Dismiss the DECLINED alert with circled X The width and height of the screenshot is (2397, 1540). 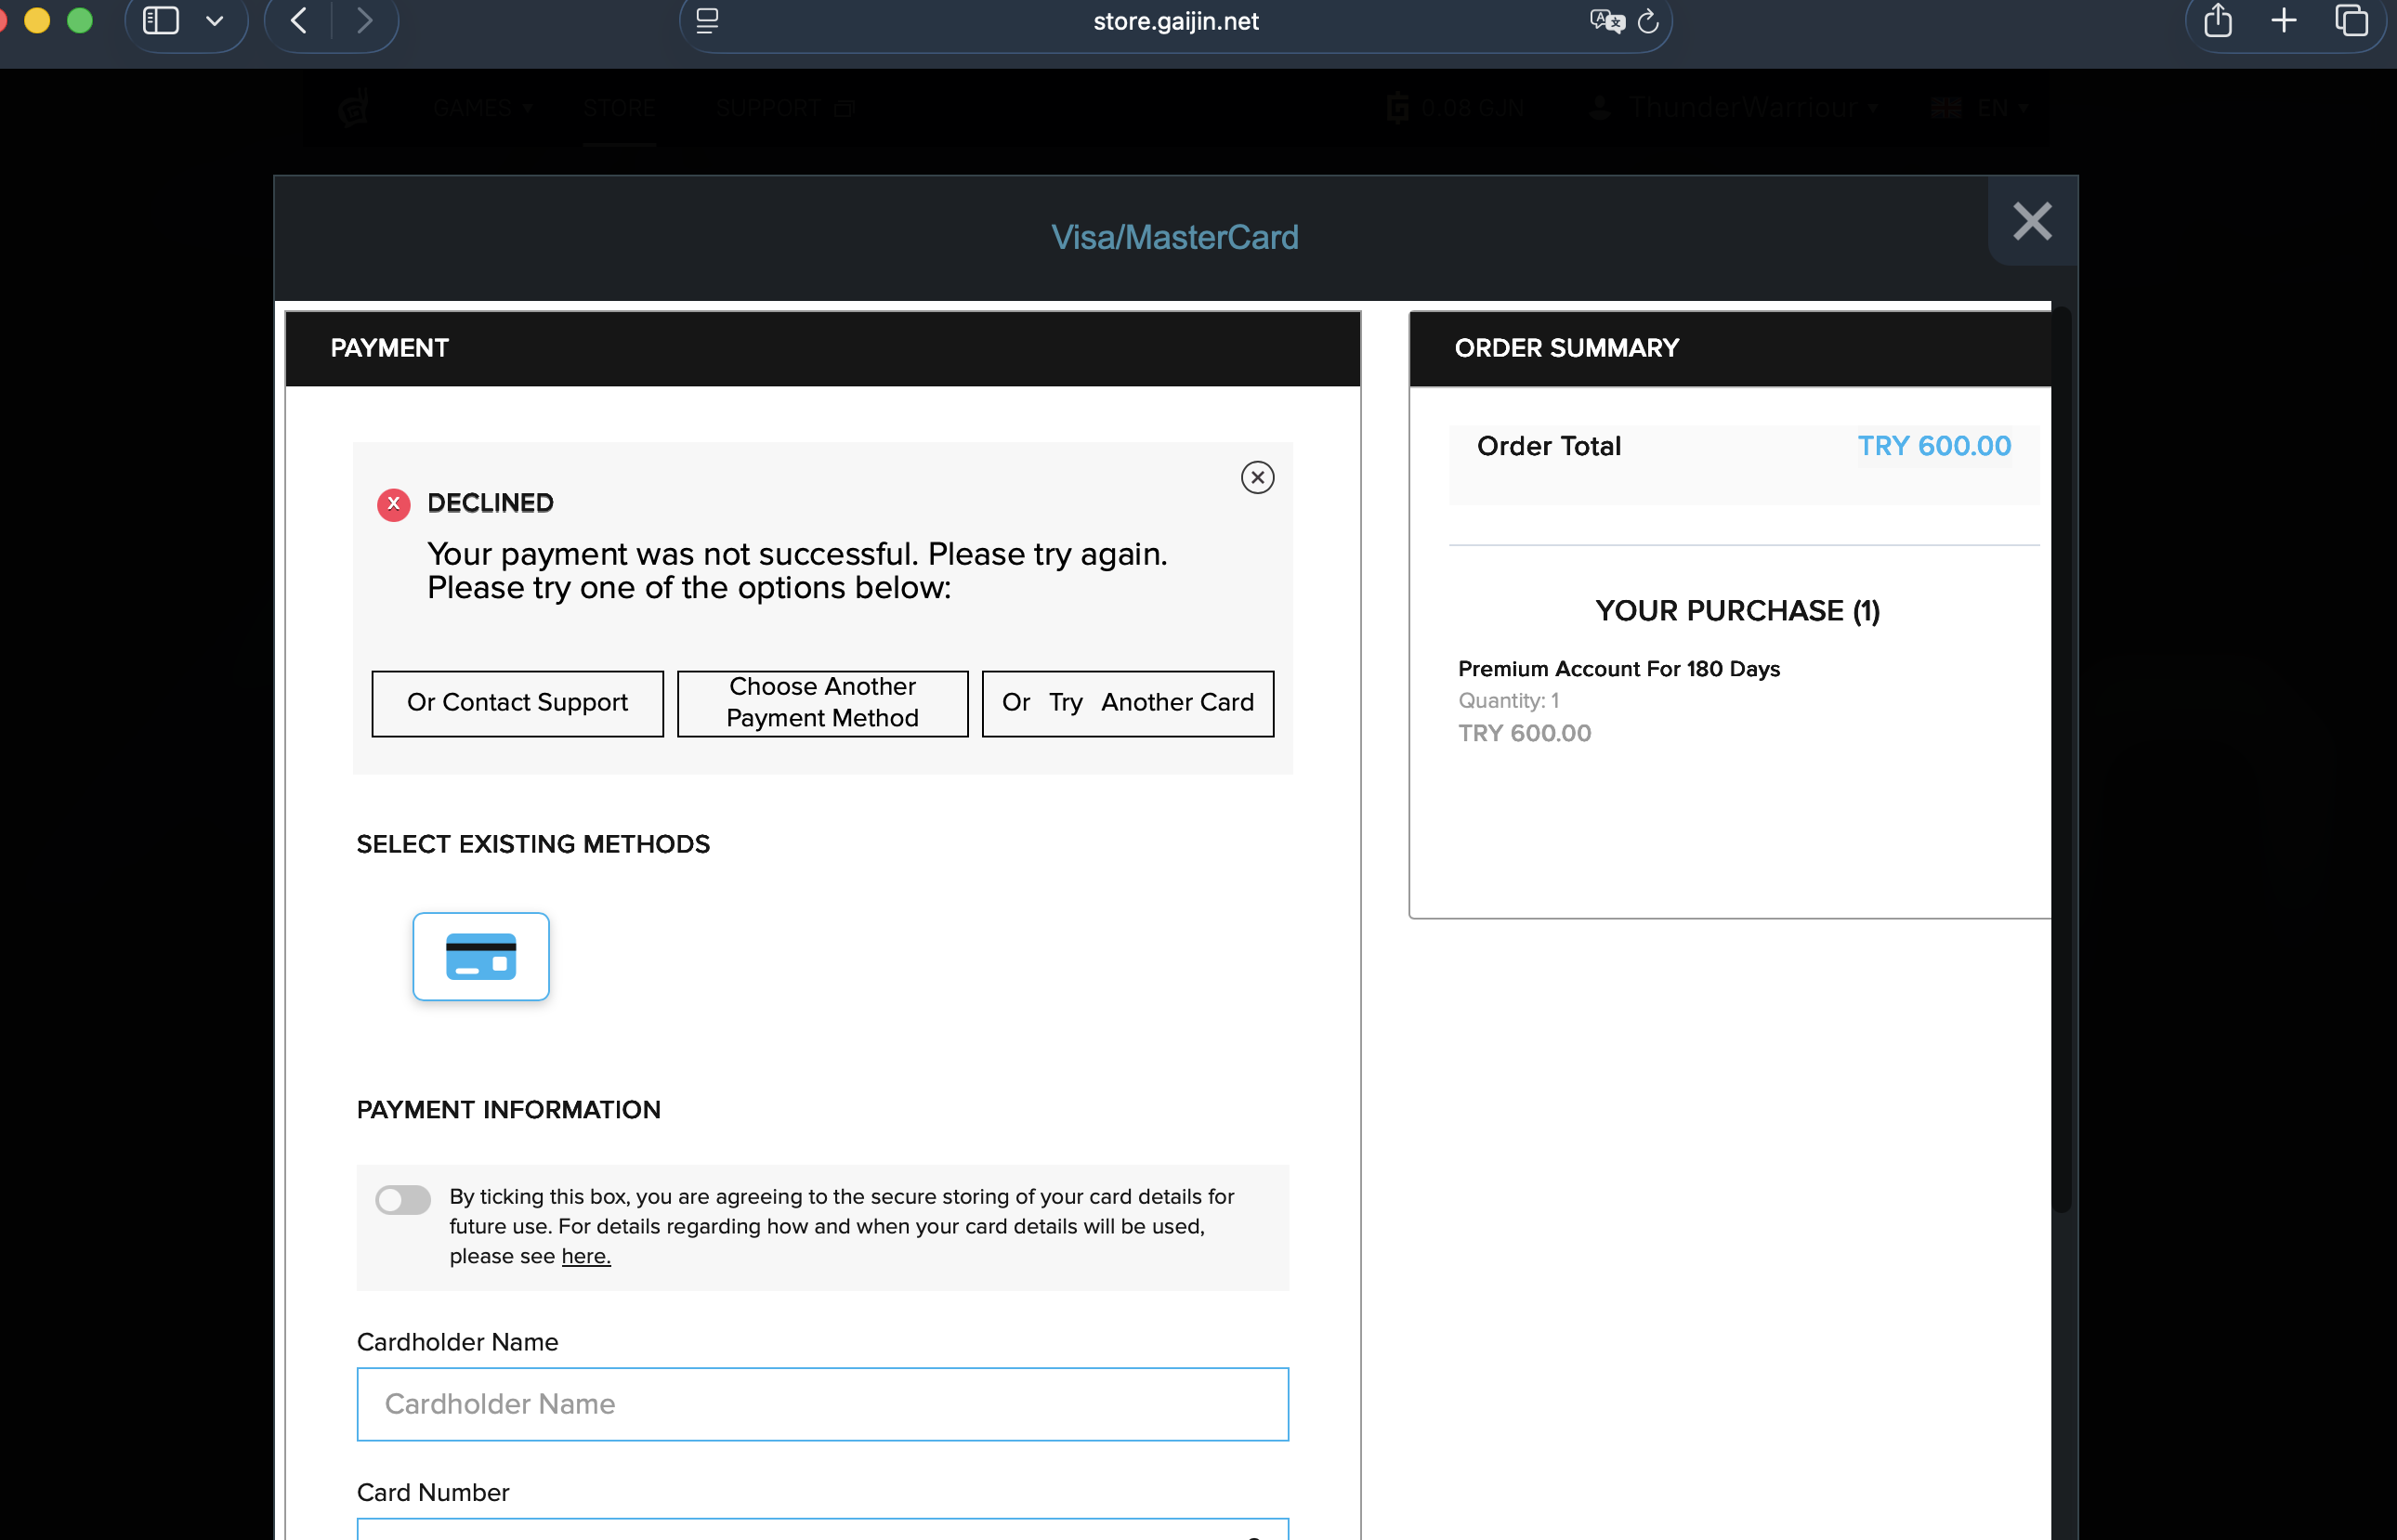1257,477
